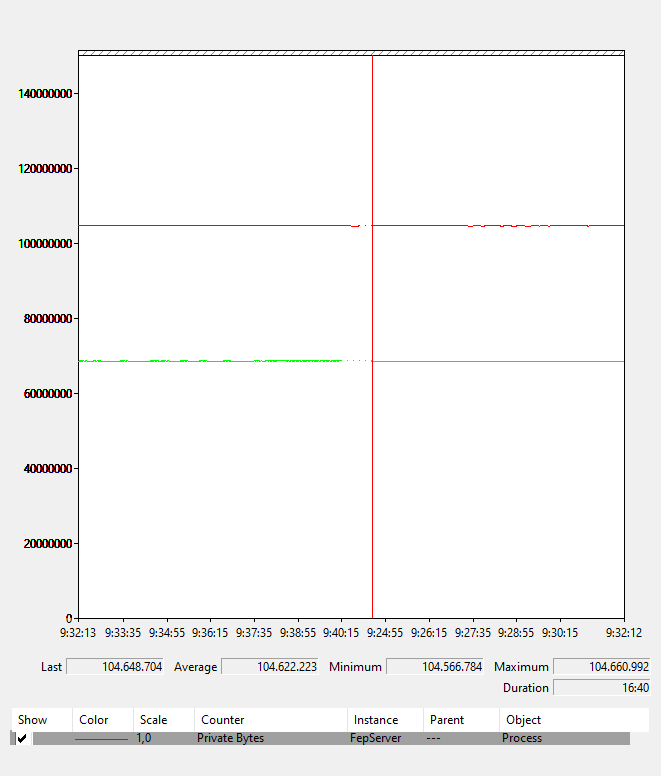Click the Maximum value field 104.660.992
The image size is (661, 776).
(602, 667)
